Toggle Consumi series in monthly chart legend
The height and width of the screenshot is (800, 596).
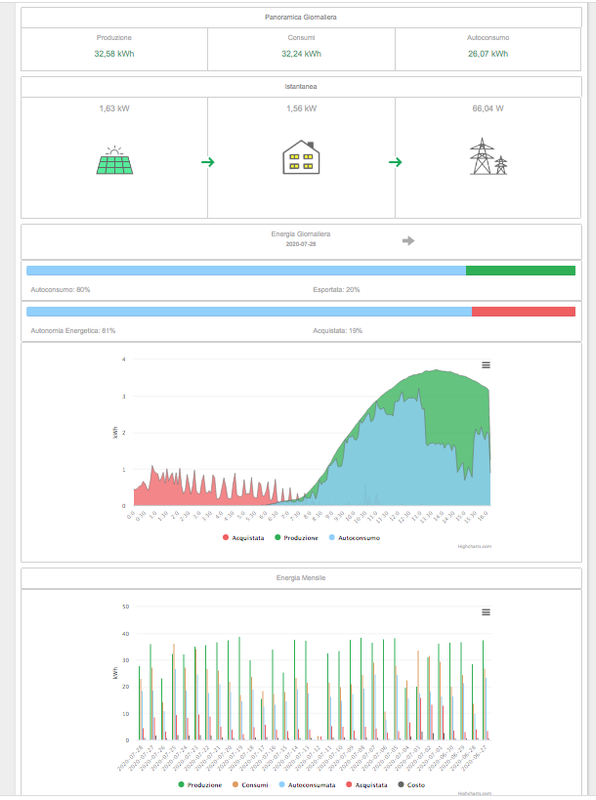(x=250, y=785)
